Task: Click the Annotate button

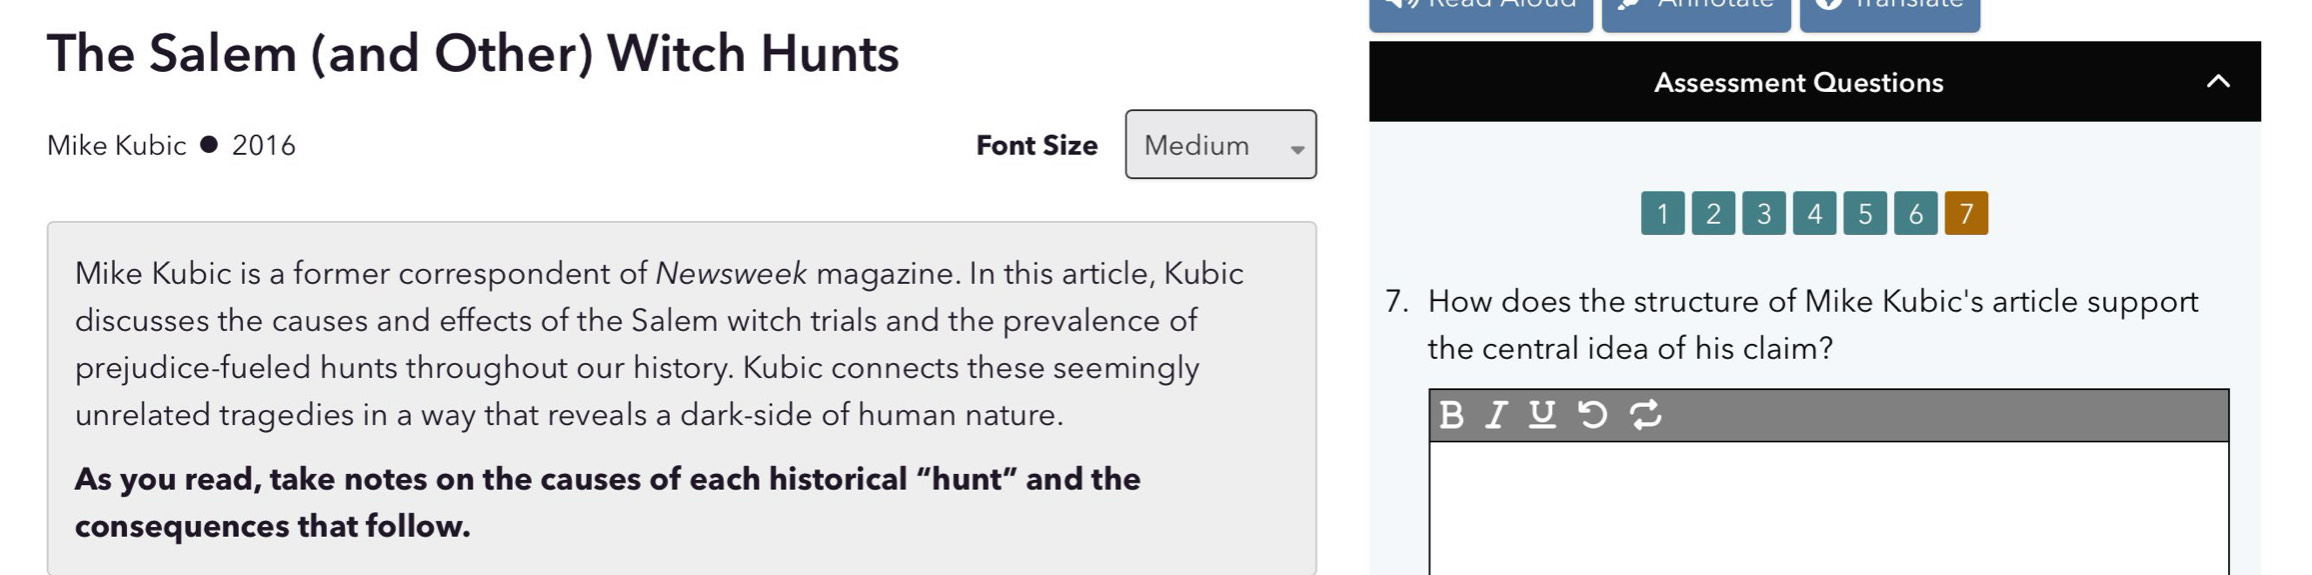Action: (1696, 12)
